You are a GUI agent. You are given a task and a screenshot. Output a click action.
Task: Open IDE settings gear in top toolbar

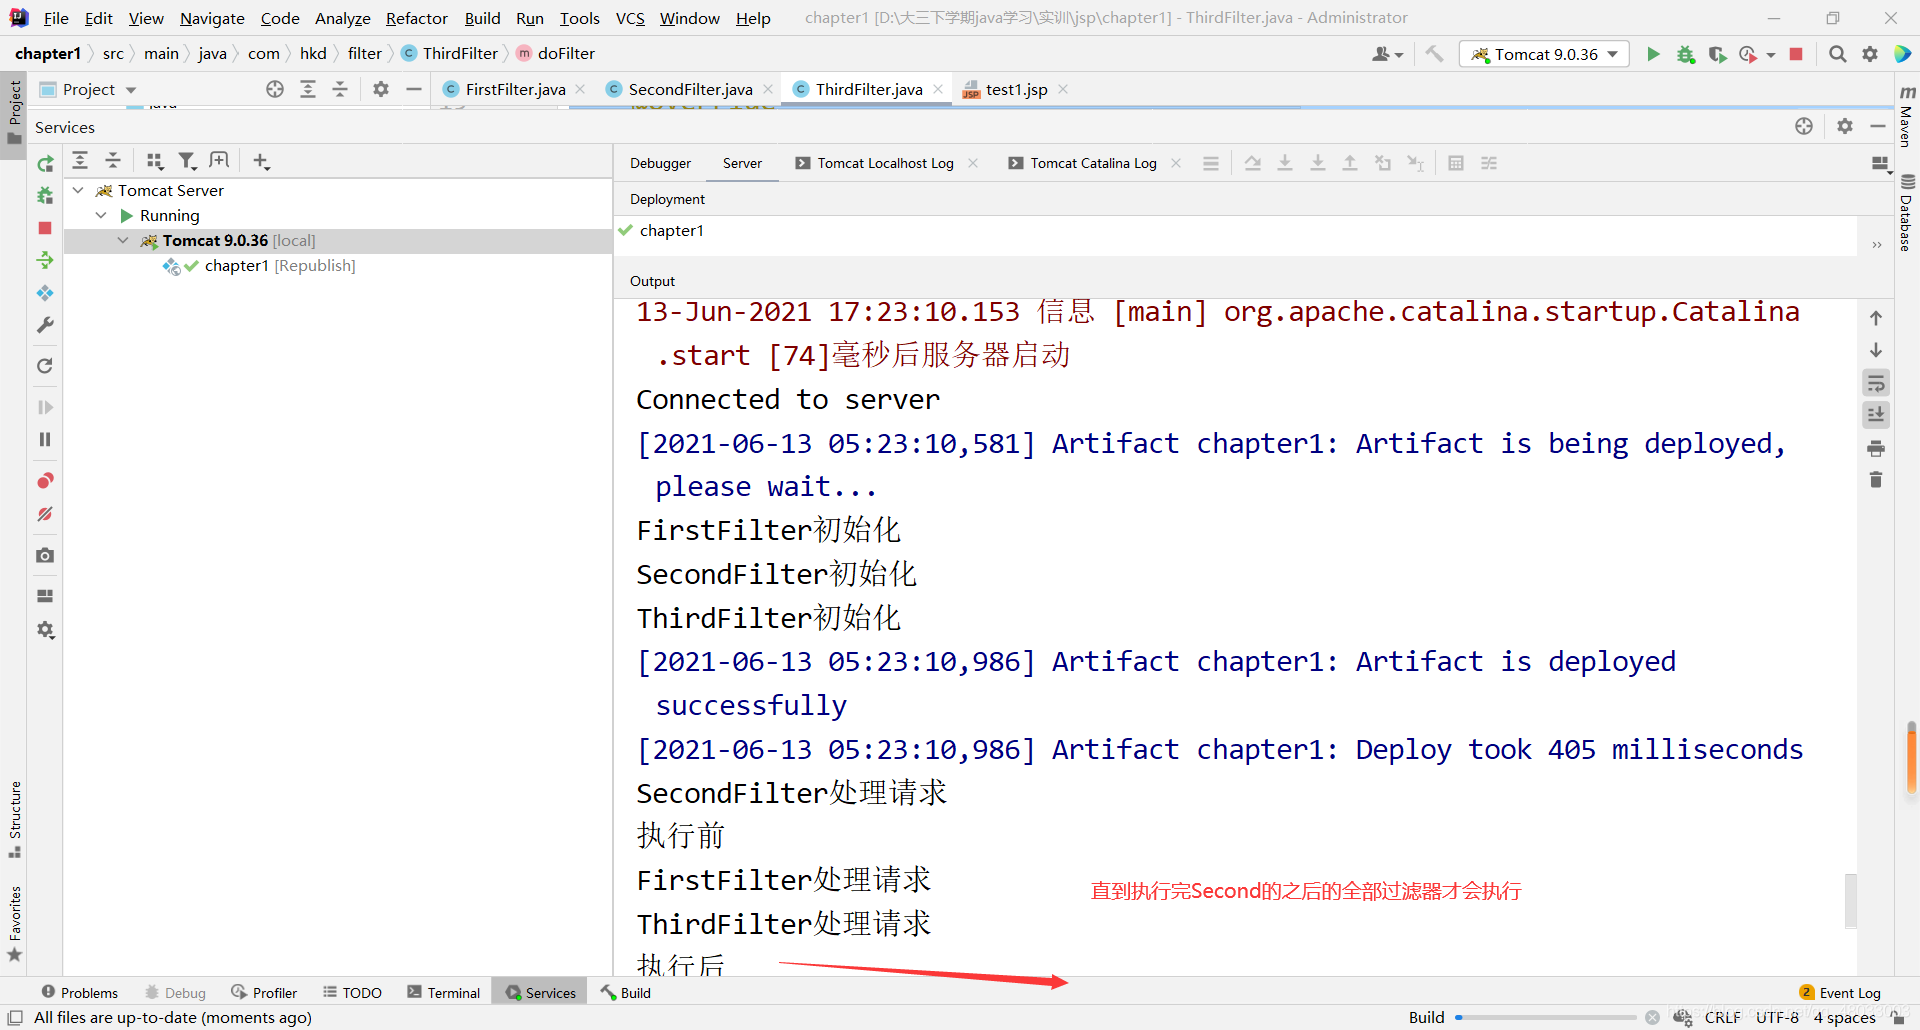1870,54
